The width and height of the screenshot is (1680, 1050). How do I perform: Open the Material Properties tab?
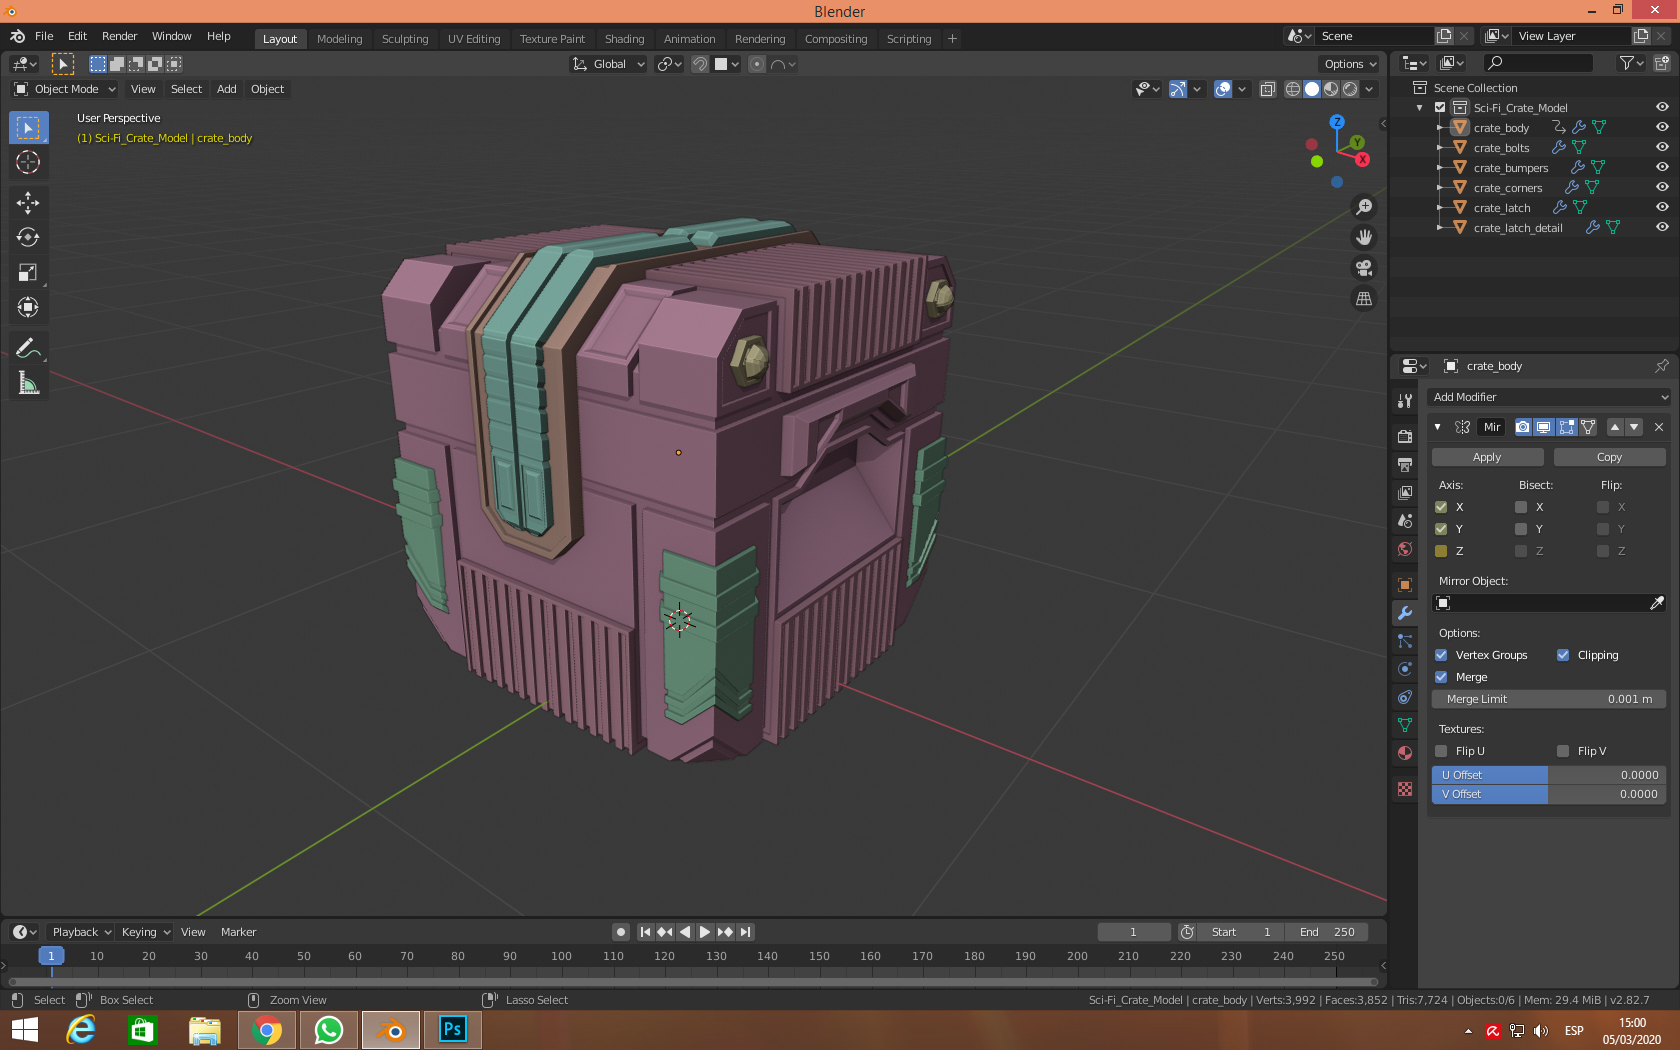click(x=1404, y=753)
